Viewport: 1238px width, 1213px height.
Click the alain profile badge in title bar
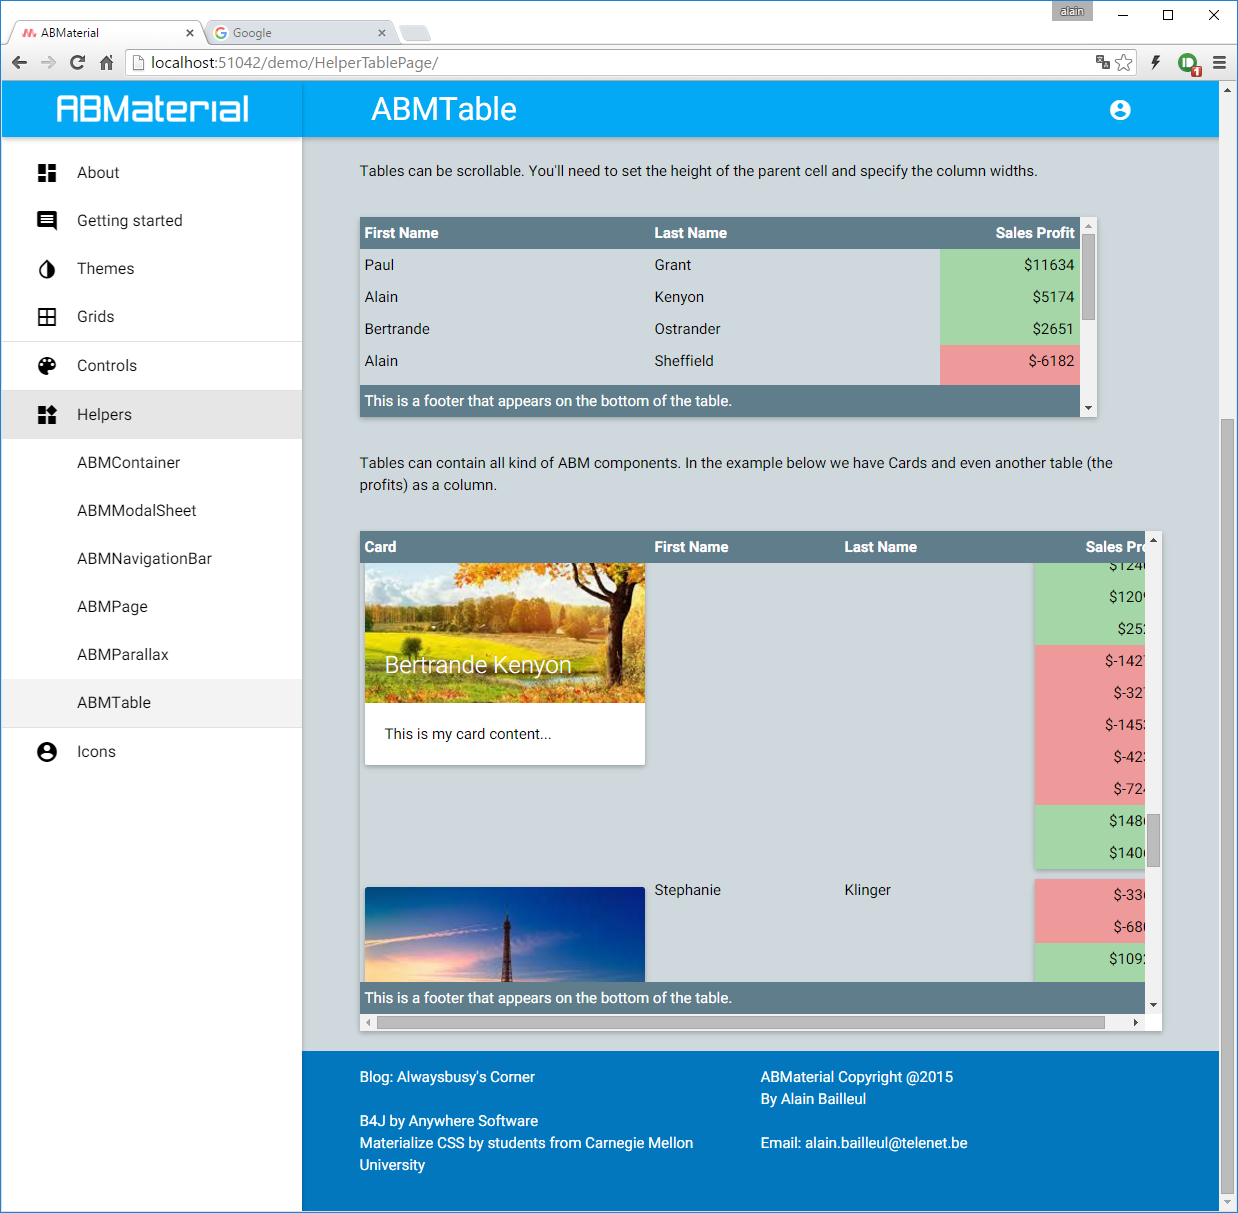[x=1072, y=11]
